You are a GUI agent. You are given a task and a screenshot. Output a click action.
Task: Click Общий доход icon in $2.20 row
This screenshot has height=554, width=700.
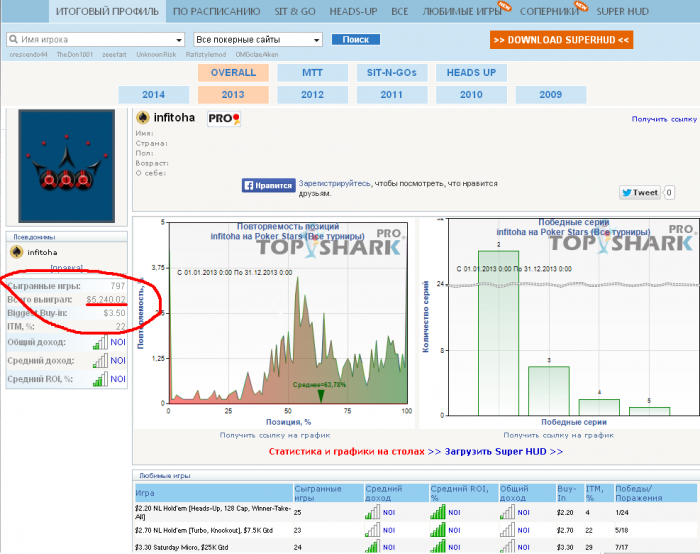click(507, 512)
